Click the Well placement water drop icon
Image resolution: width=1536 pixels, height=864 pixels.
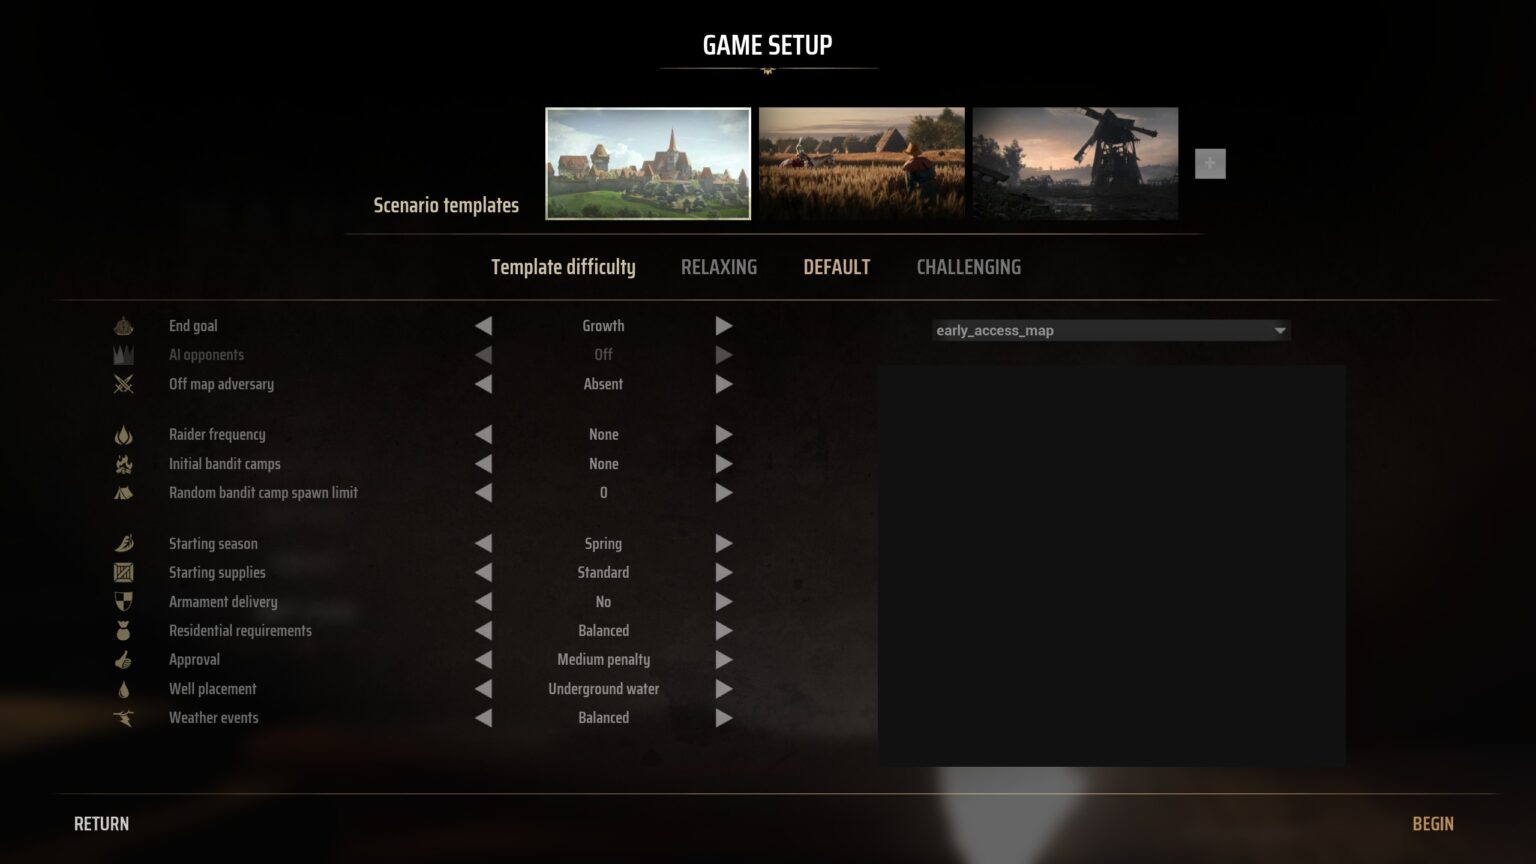click(123, 689)
